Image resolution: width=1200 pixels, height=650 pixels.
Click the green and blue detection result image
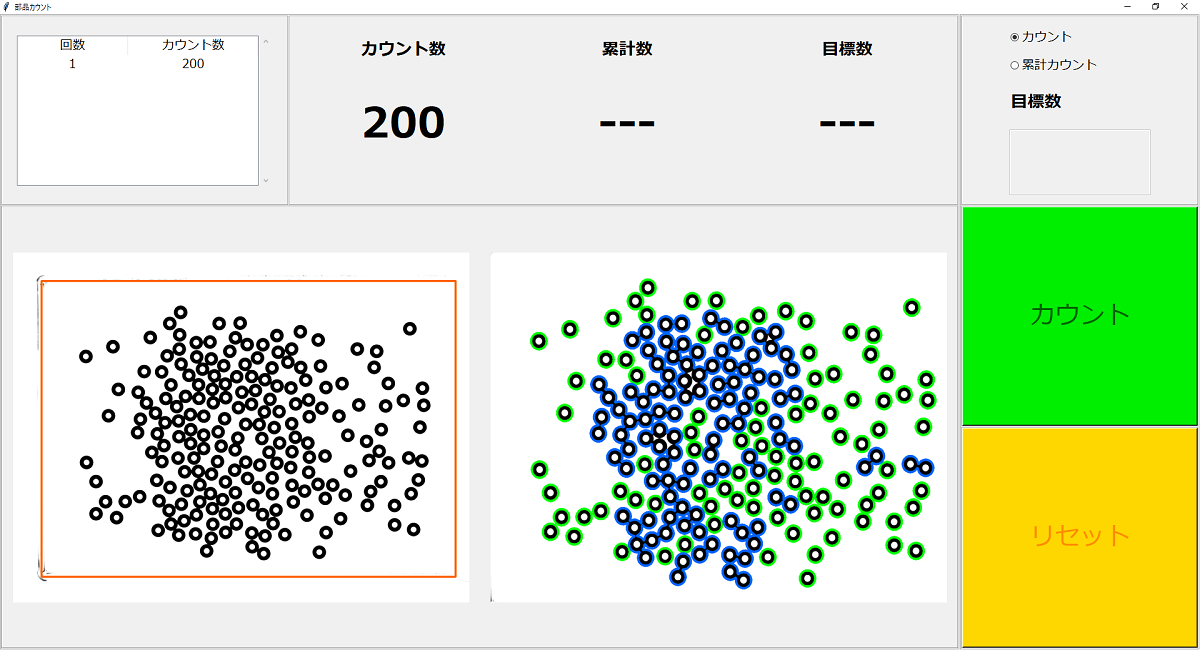718,427
